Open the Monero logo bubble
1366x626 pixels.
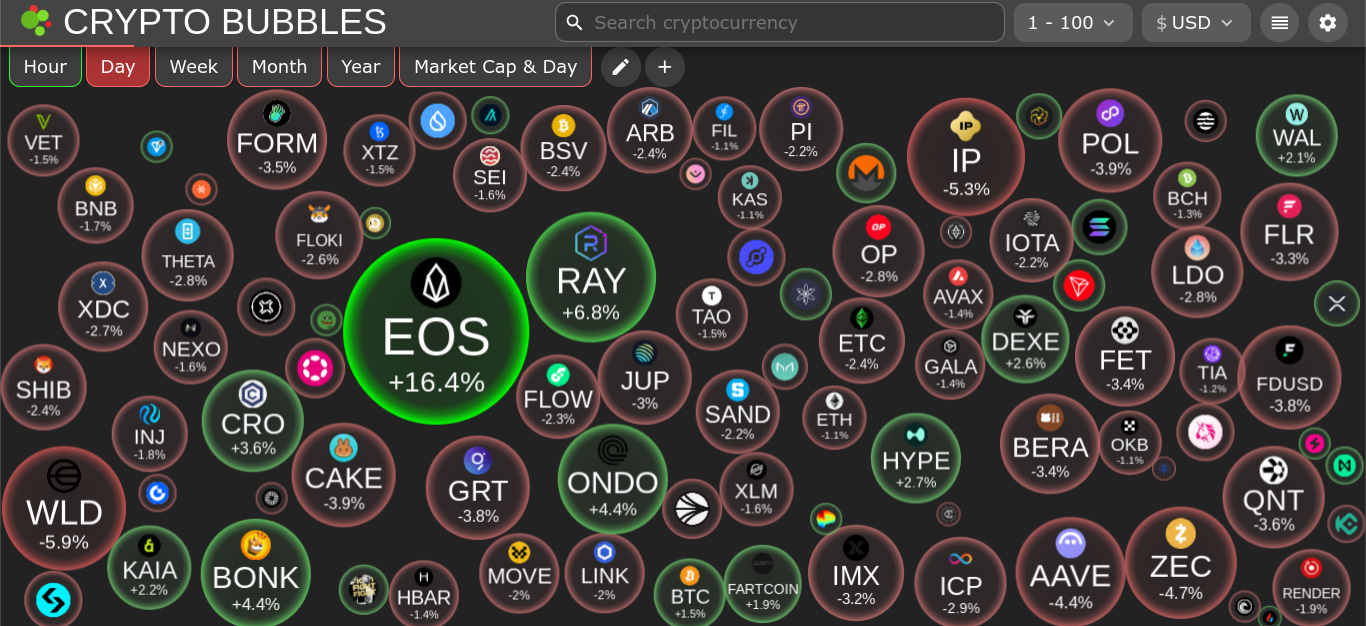tap(866, 173)
